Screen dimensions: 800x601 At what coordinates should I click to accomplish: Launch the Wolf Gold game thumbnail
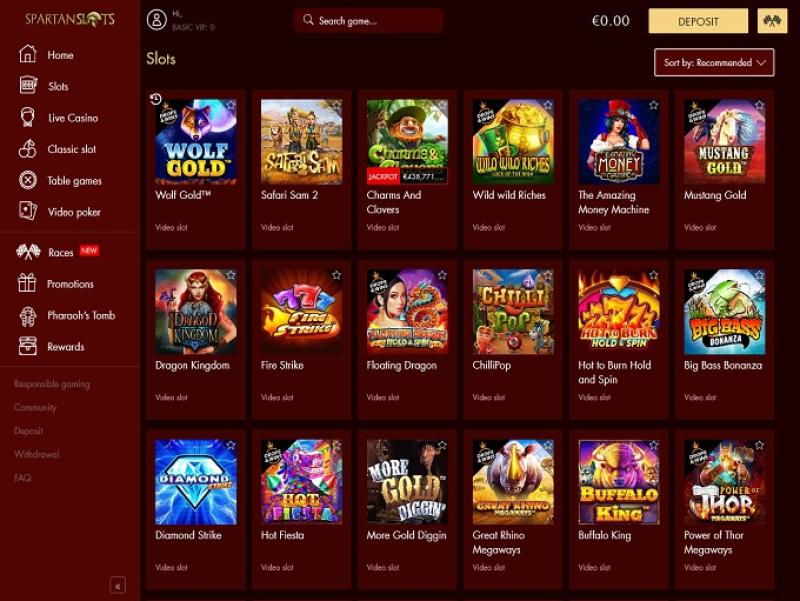[x=196, y=142]
